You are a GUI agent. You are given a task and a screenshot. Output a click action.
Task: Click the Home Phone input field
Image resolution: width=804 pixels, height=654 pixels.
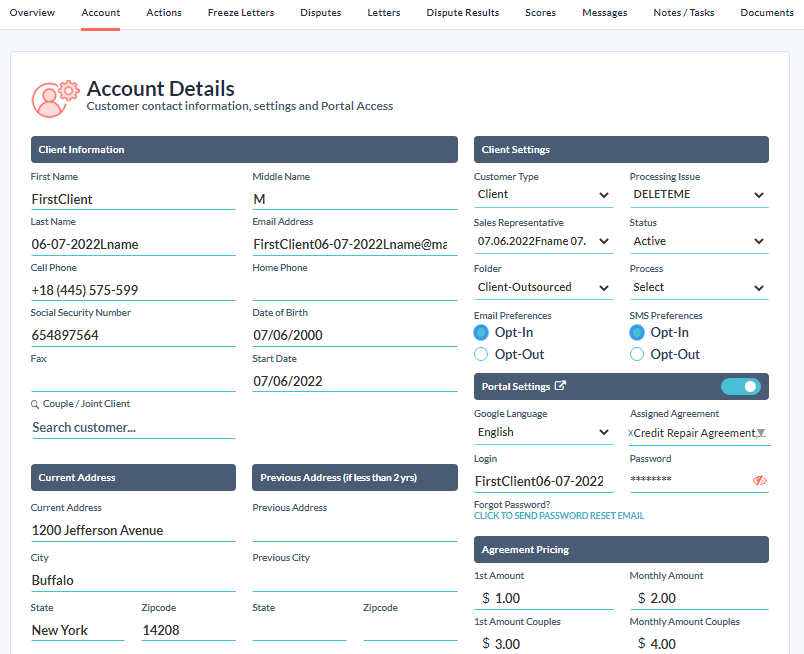point(355,289)
